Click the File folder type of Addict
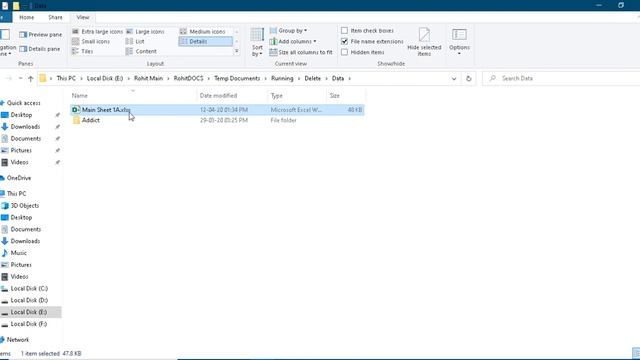The width and height of the screenshot is (640, 360). [x=283, y=120]
